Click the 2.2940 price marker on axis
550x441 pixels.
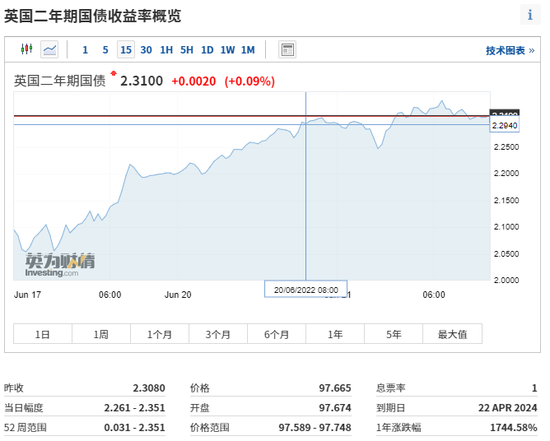point(504,125)
